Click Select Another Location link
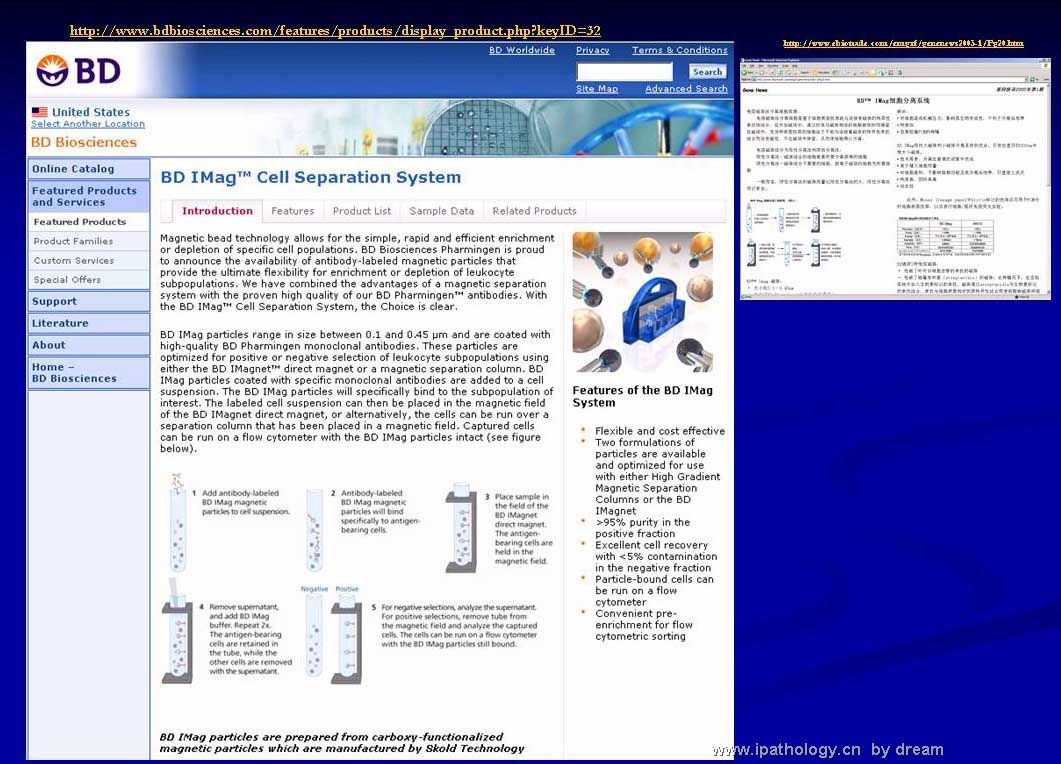1061x764 pixels. click(88, 124)
